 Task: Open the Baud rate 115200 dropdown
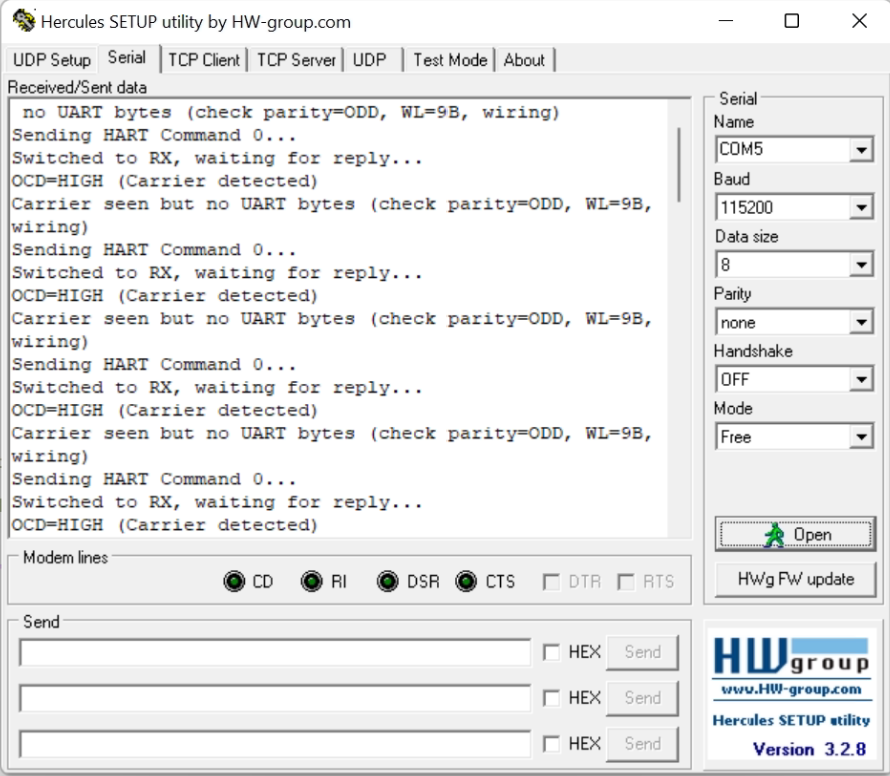pyautogui.click(x=861, y=207)
